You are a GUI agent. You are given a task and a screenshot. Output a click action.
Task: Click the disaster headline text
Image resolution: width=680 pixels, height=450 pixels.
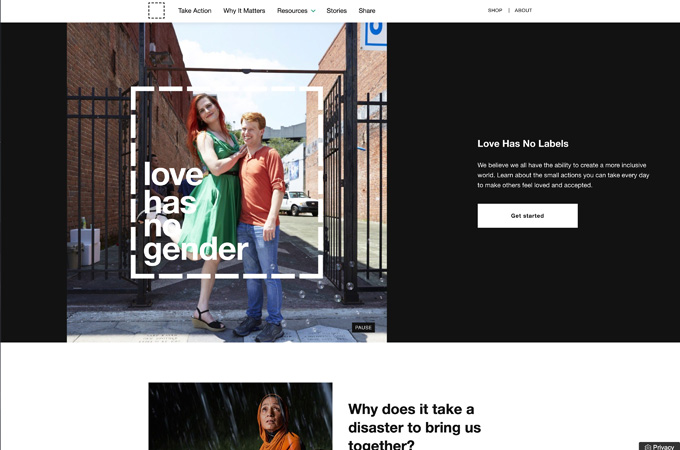[x=414, y=427]
